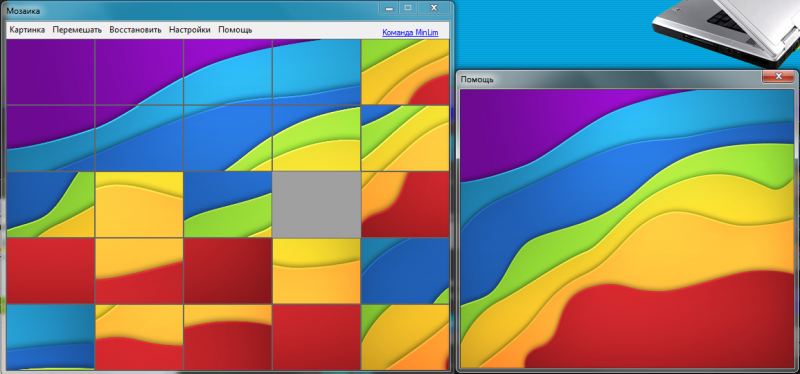This screenshot has width=800, height=374.
Task: Open the Картинка menu
Action: tap(27, 30)
